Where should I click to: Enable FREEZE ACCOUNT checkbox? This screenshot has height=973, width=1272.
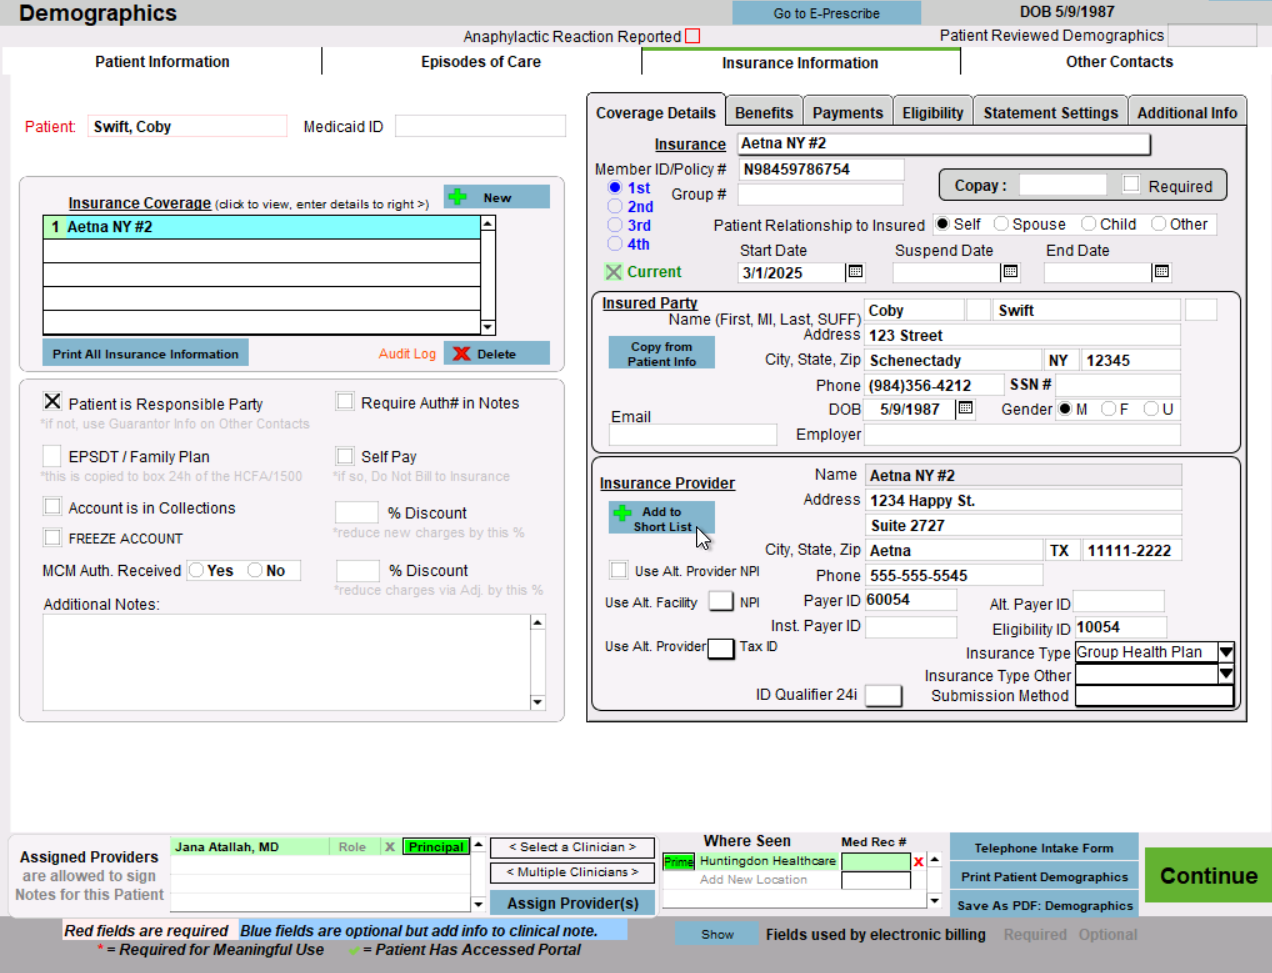coord(53,537)
